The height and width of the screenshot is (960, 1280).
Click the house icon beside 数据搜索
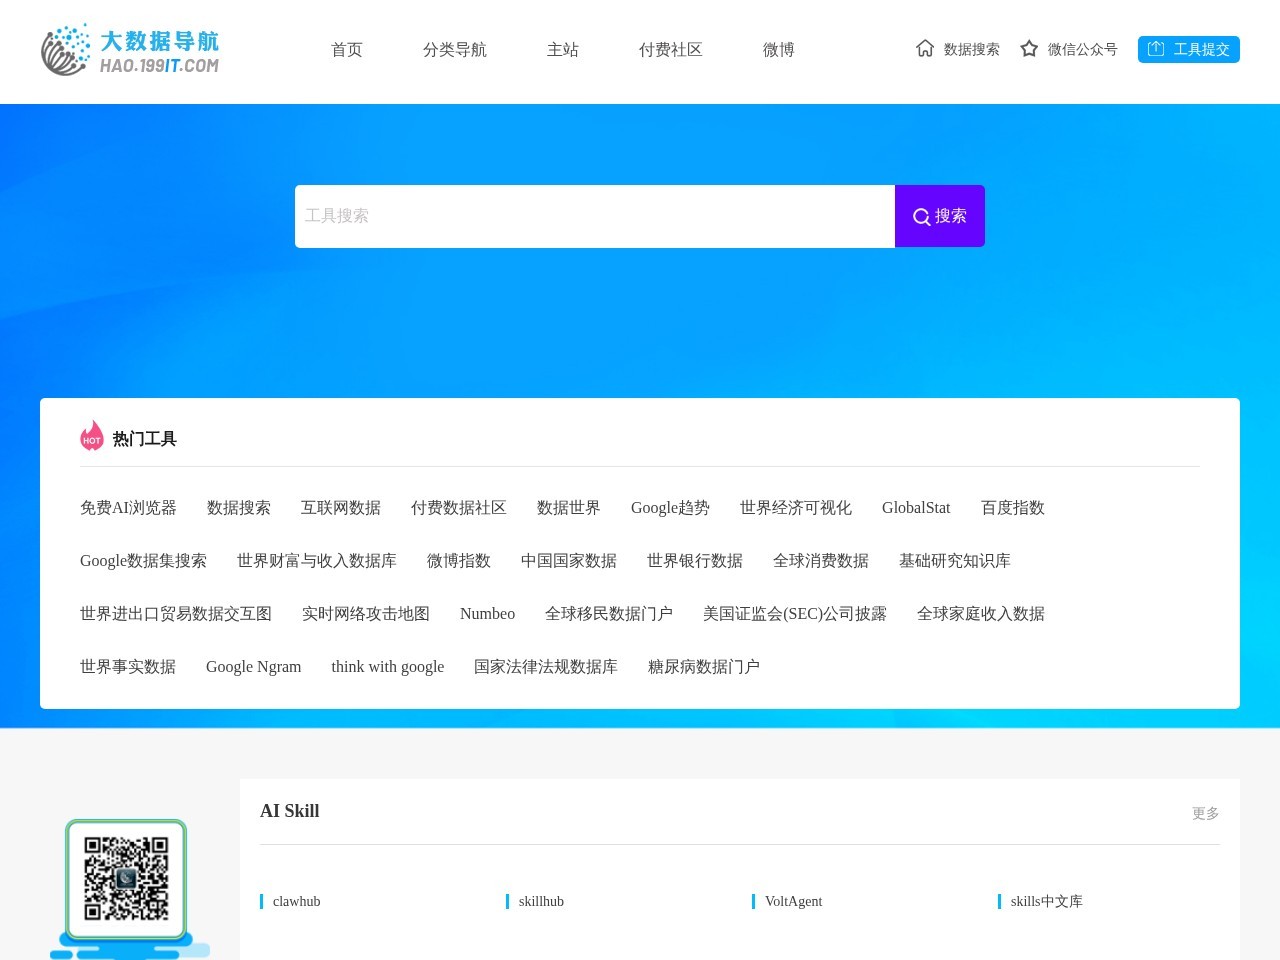(925, 48)
